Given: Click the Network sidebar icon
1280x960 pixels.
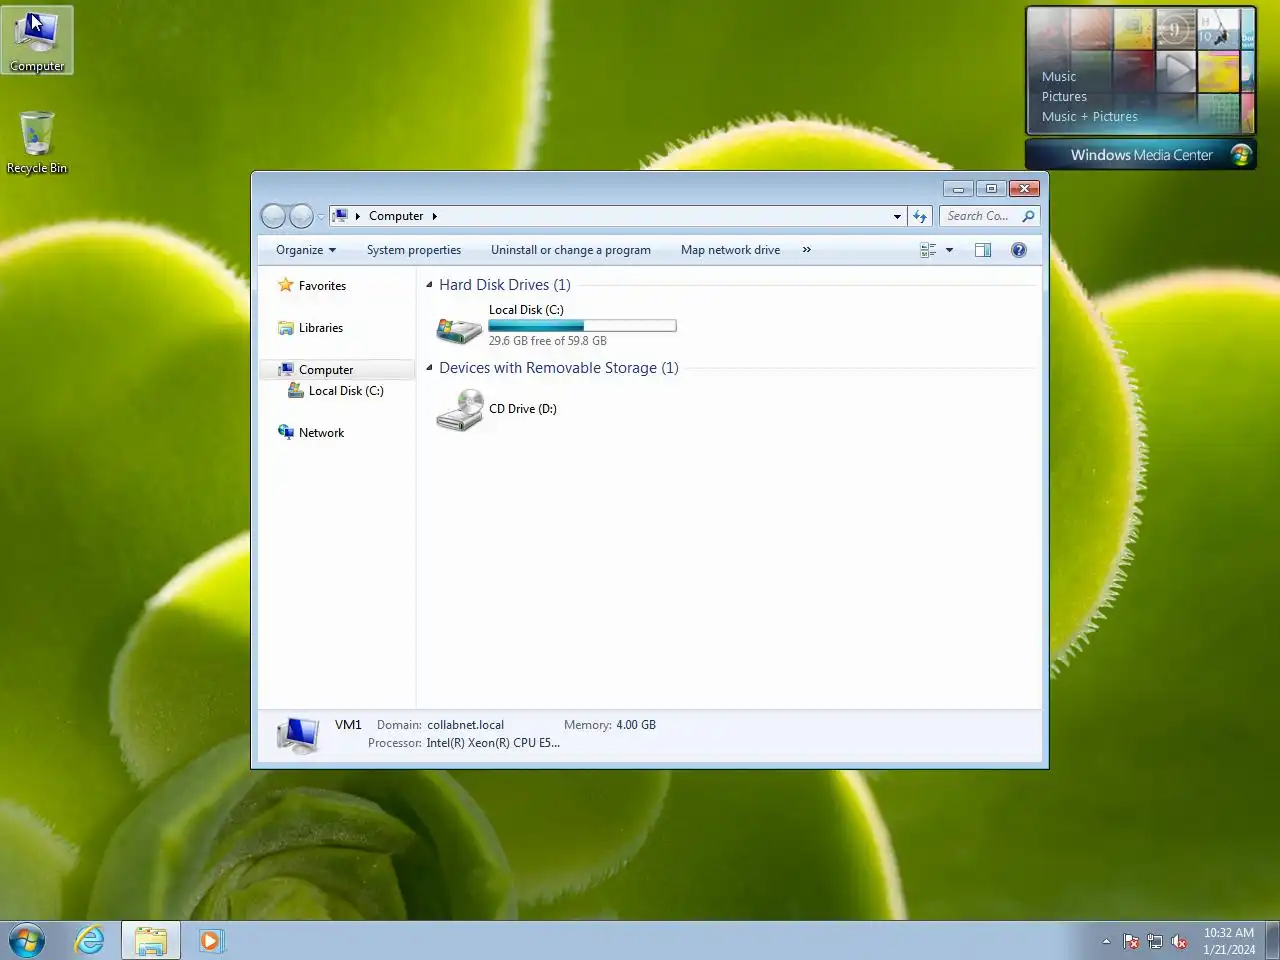Looking at the screenshot, I should click(286, 432).
